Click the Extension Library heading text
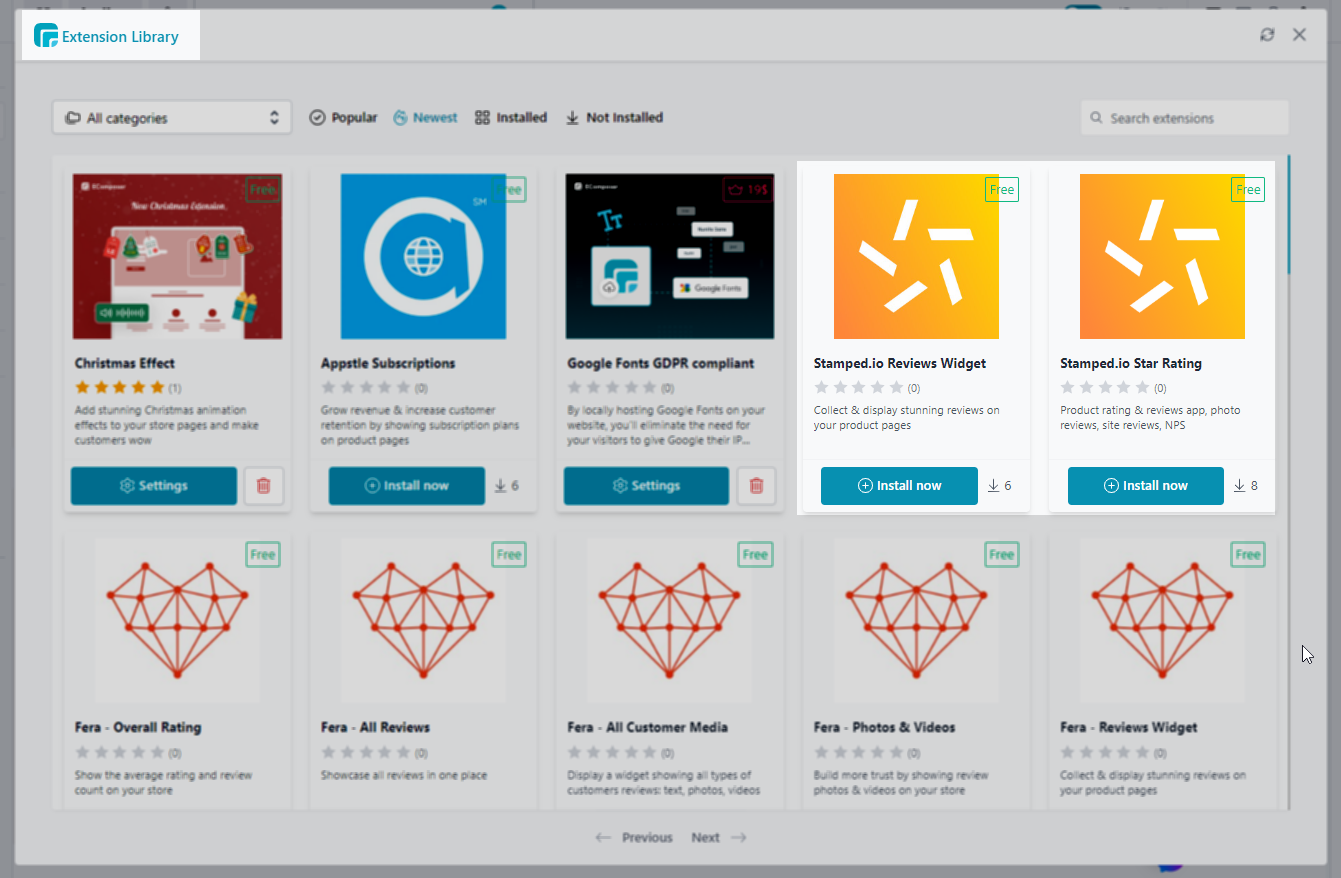1341x878 pixels. [120, 37]
